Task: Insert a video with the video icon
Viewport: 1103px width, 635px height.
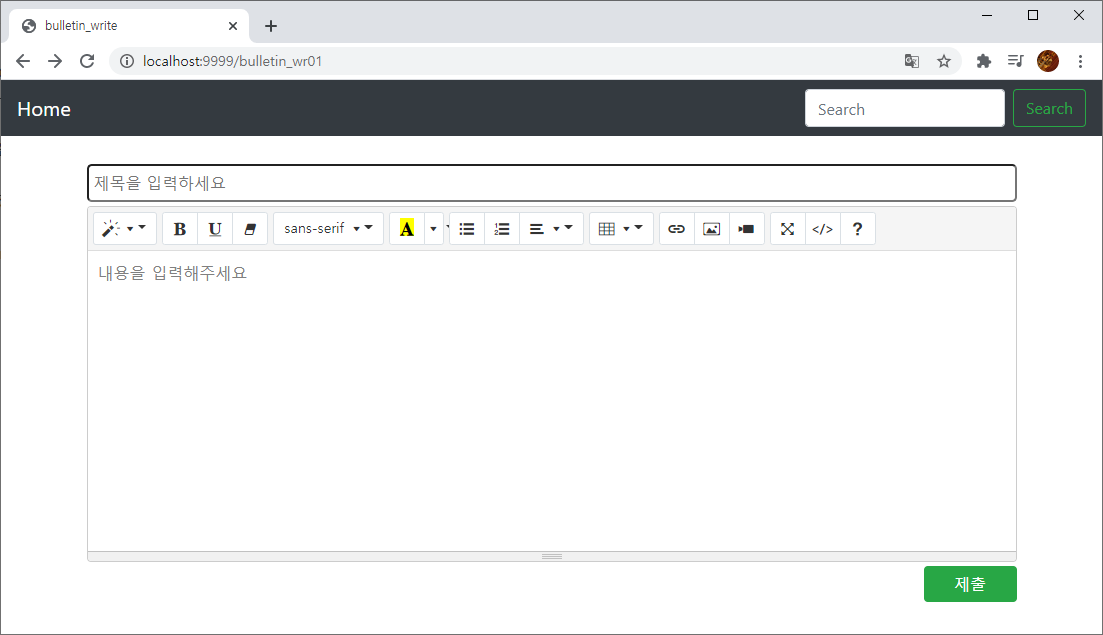Action: pos(746,229)
